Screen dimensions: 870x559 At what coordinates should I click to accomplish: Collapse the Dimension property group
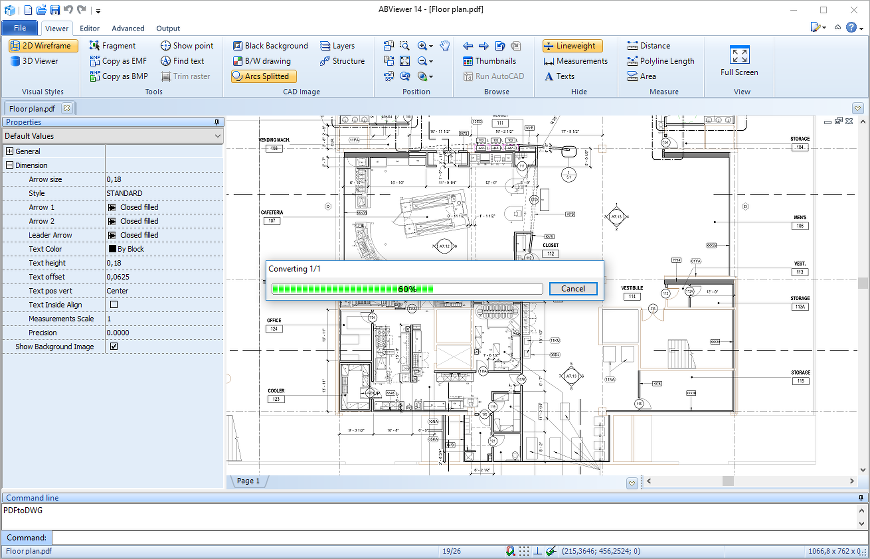tap(9, 165)
